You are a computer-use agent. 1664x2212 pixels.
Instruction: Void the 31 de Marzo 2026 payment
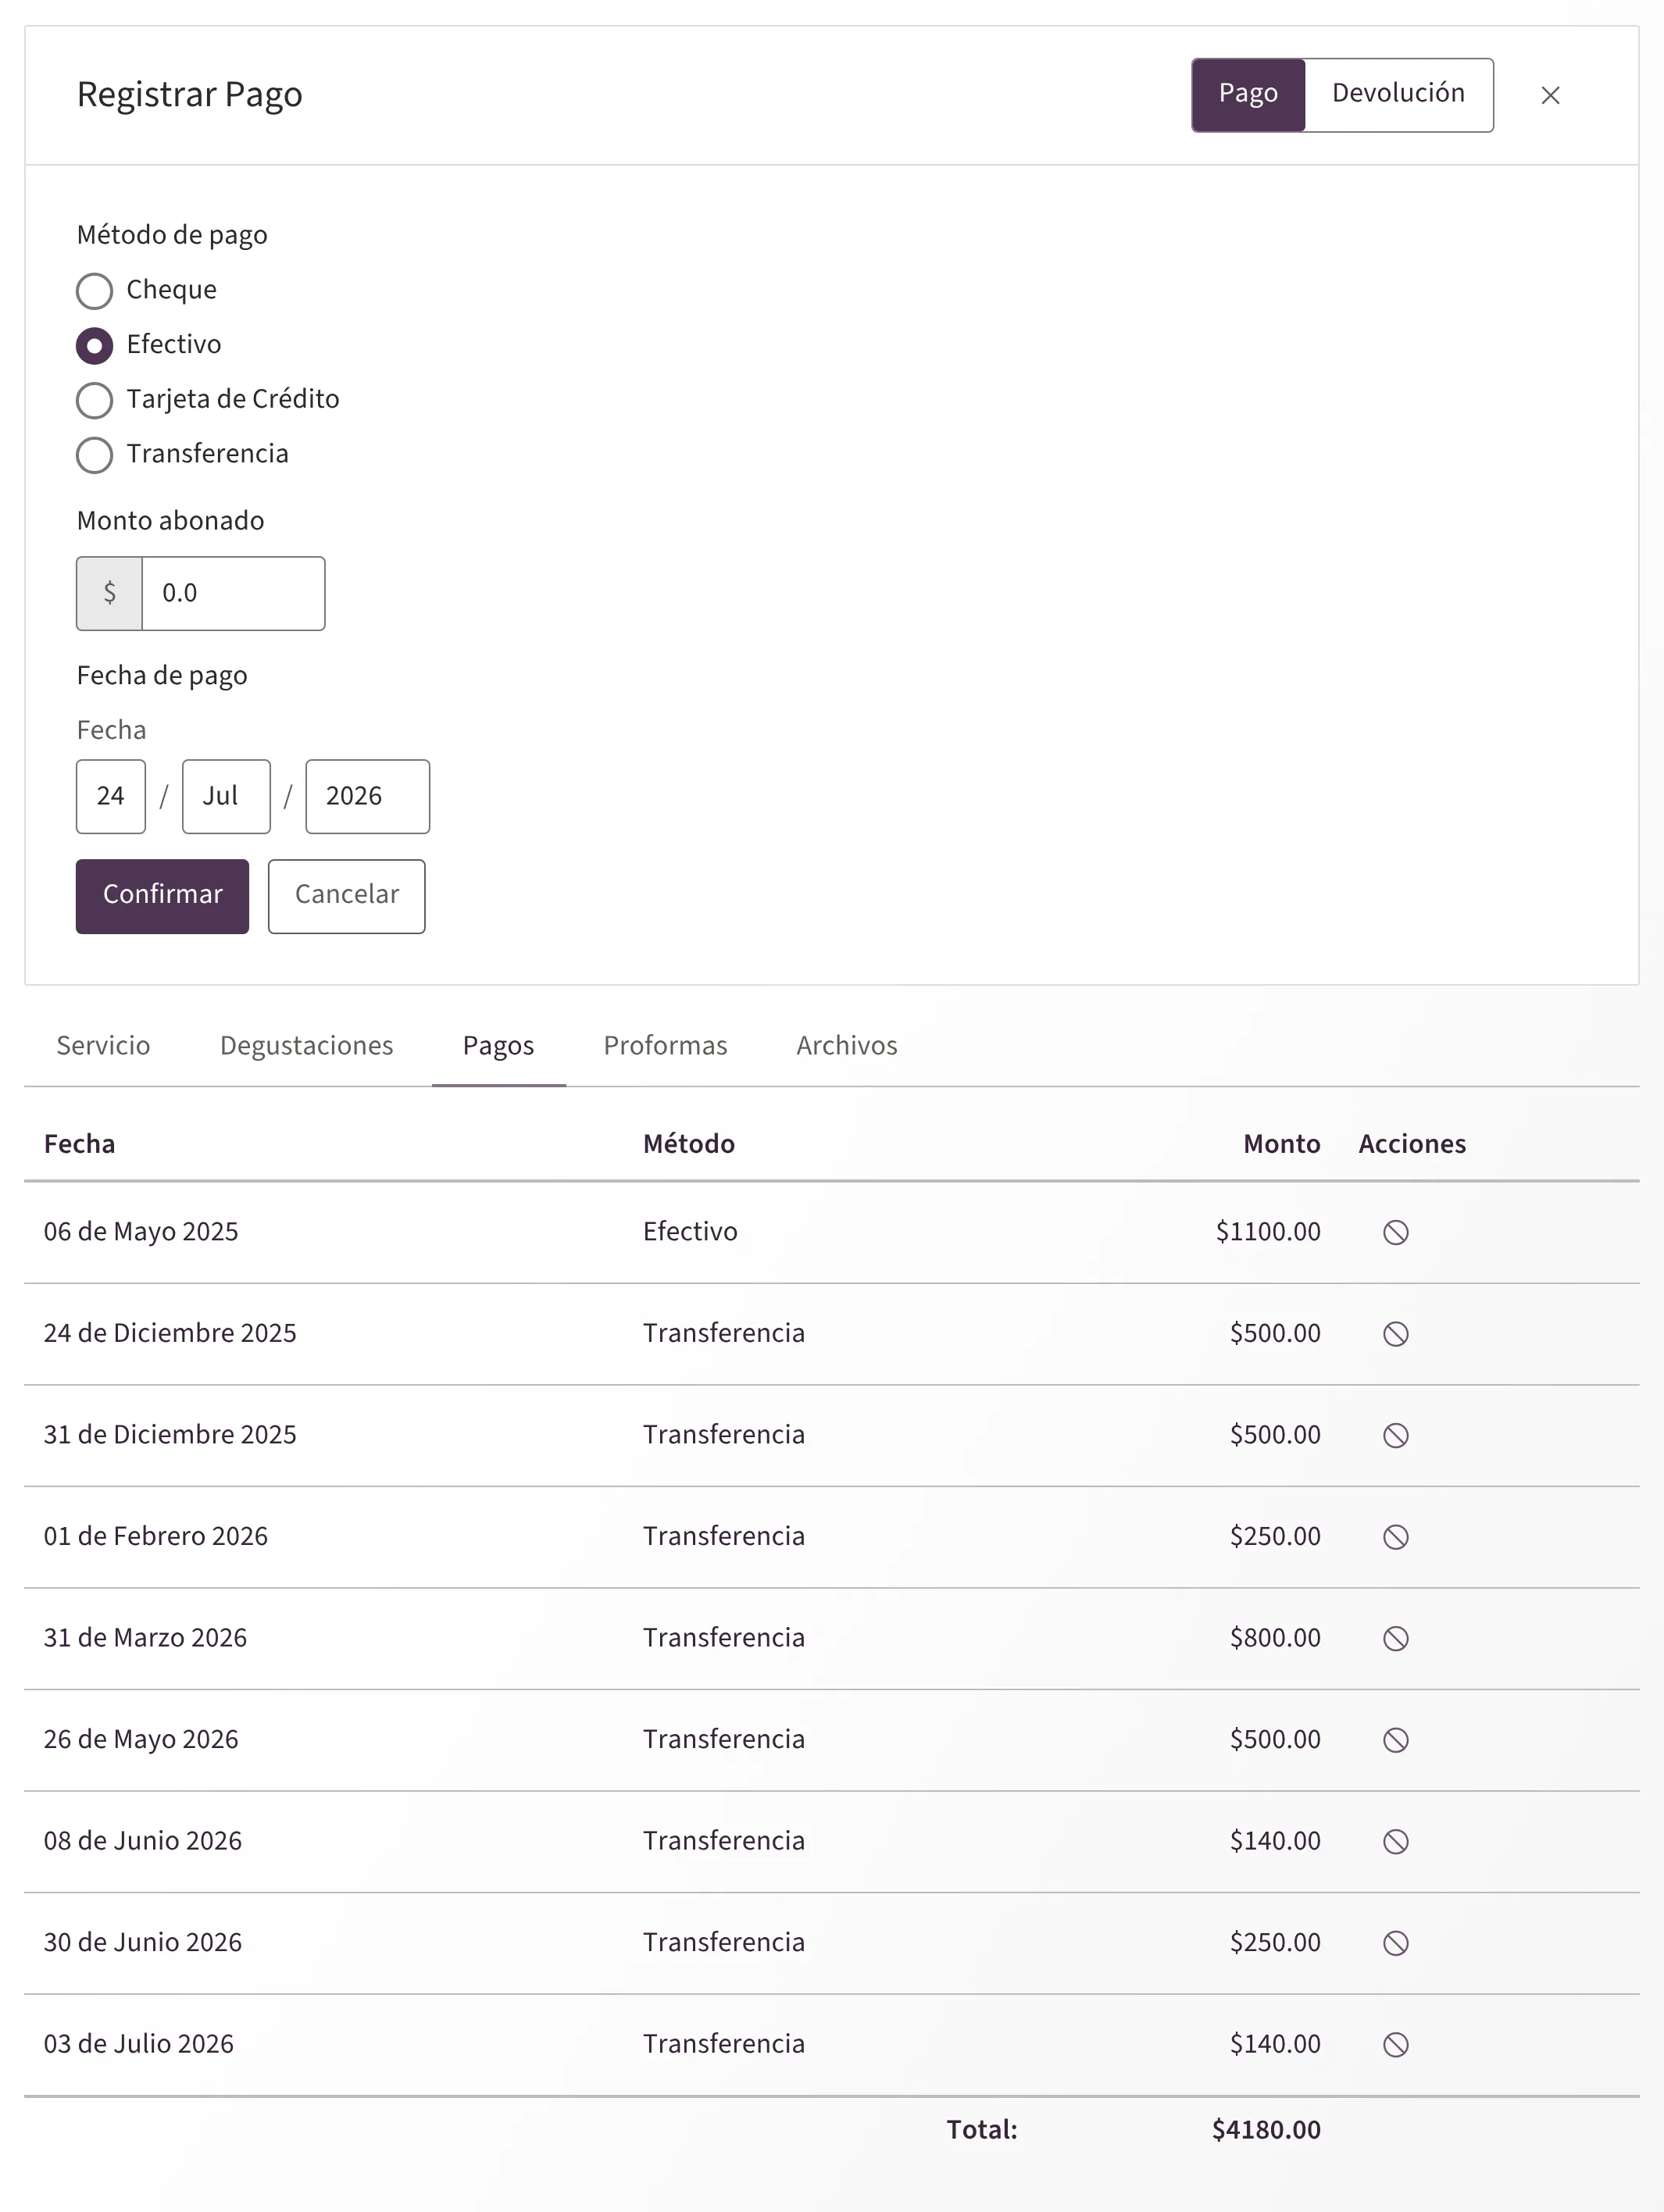(x=1395, y=1638)
